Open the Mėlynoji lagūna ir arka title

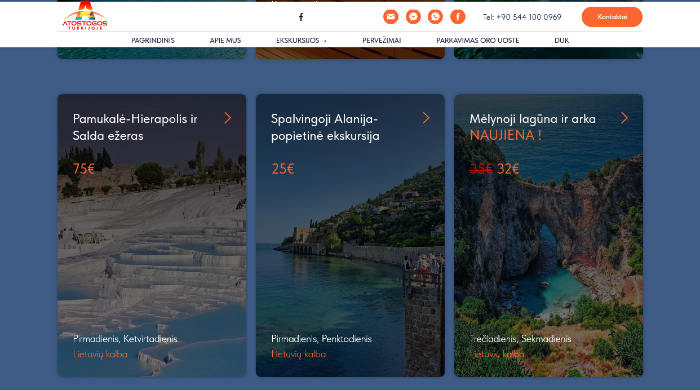(532, 119)
